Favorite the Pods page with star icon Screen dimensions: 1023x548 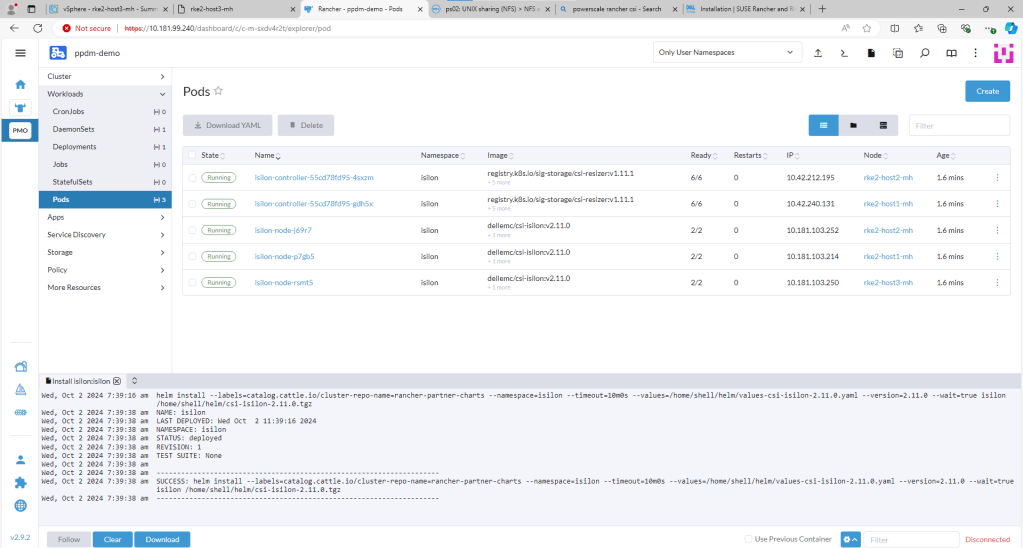point(218,91)
